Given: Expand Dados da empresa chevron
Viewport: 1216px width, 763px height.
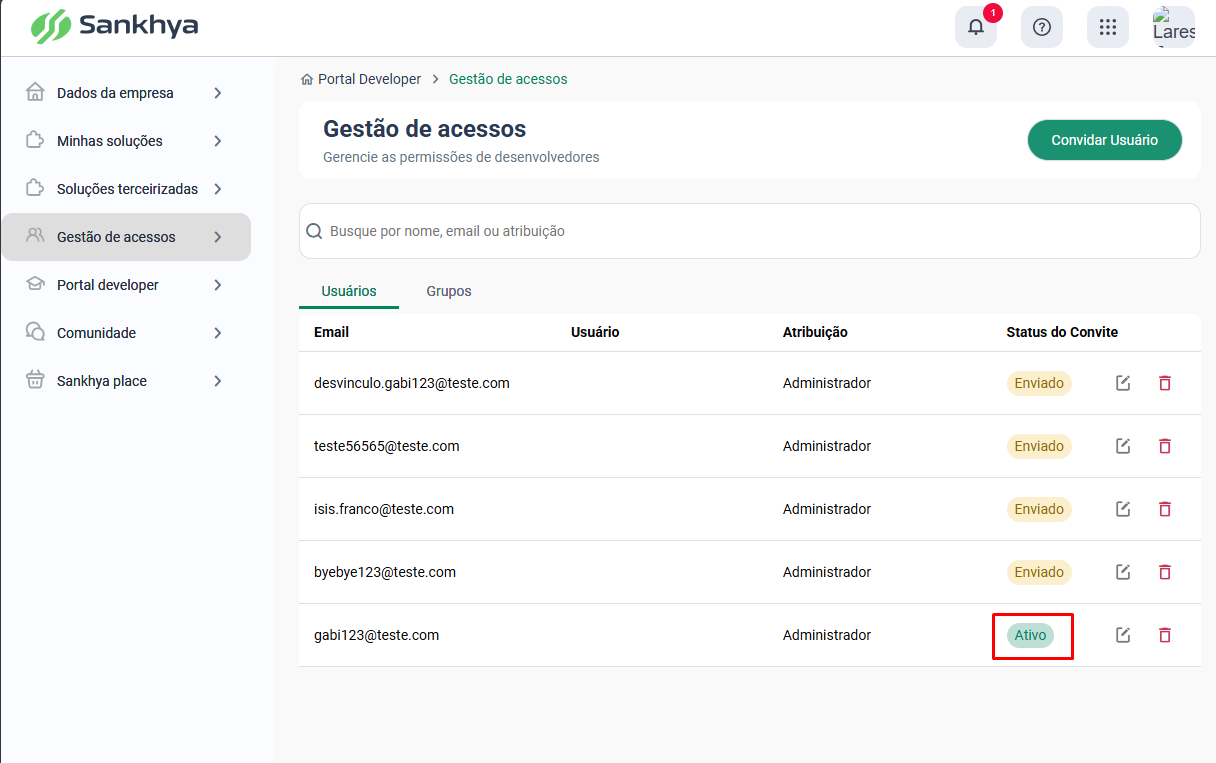Looking at the screenshot, I should 218,93.
